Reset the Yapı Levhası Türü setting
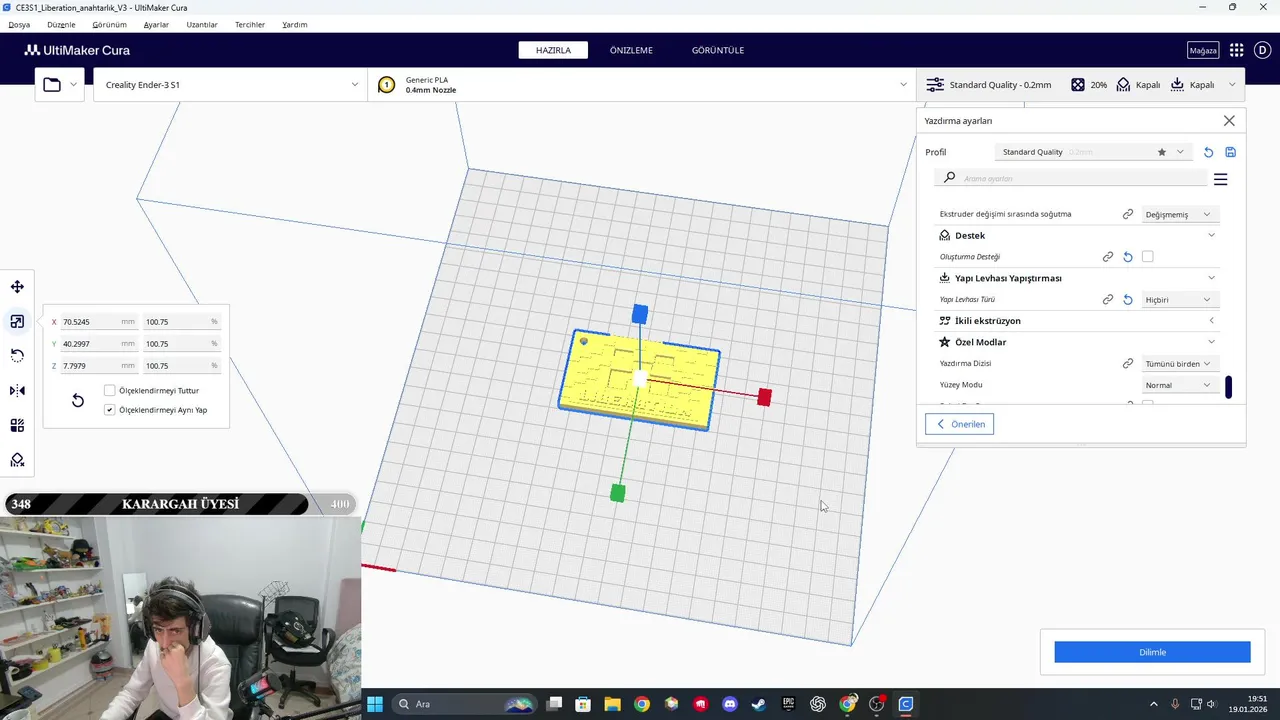This screenshot has height=720, width=1280. 1128,300
